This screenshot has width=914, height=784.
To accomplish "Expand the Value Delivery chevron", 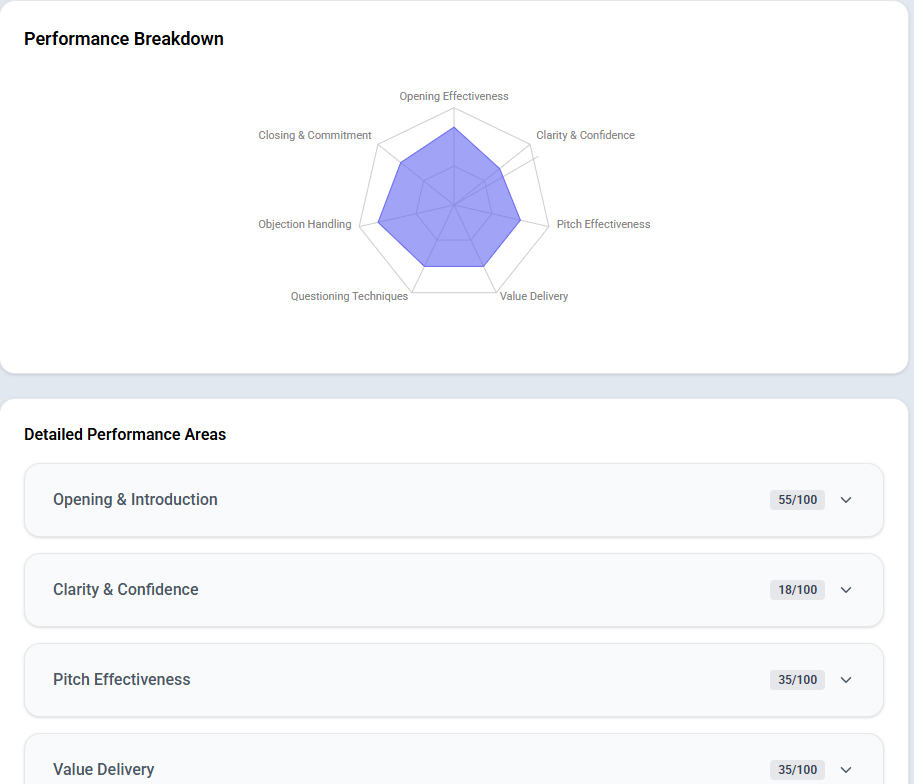I will coord(846,769).
